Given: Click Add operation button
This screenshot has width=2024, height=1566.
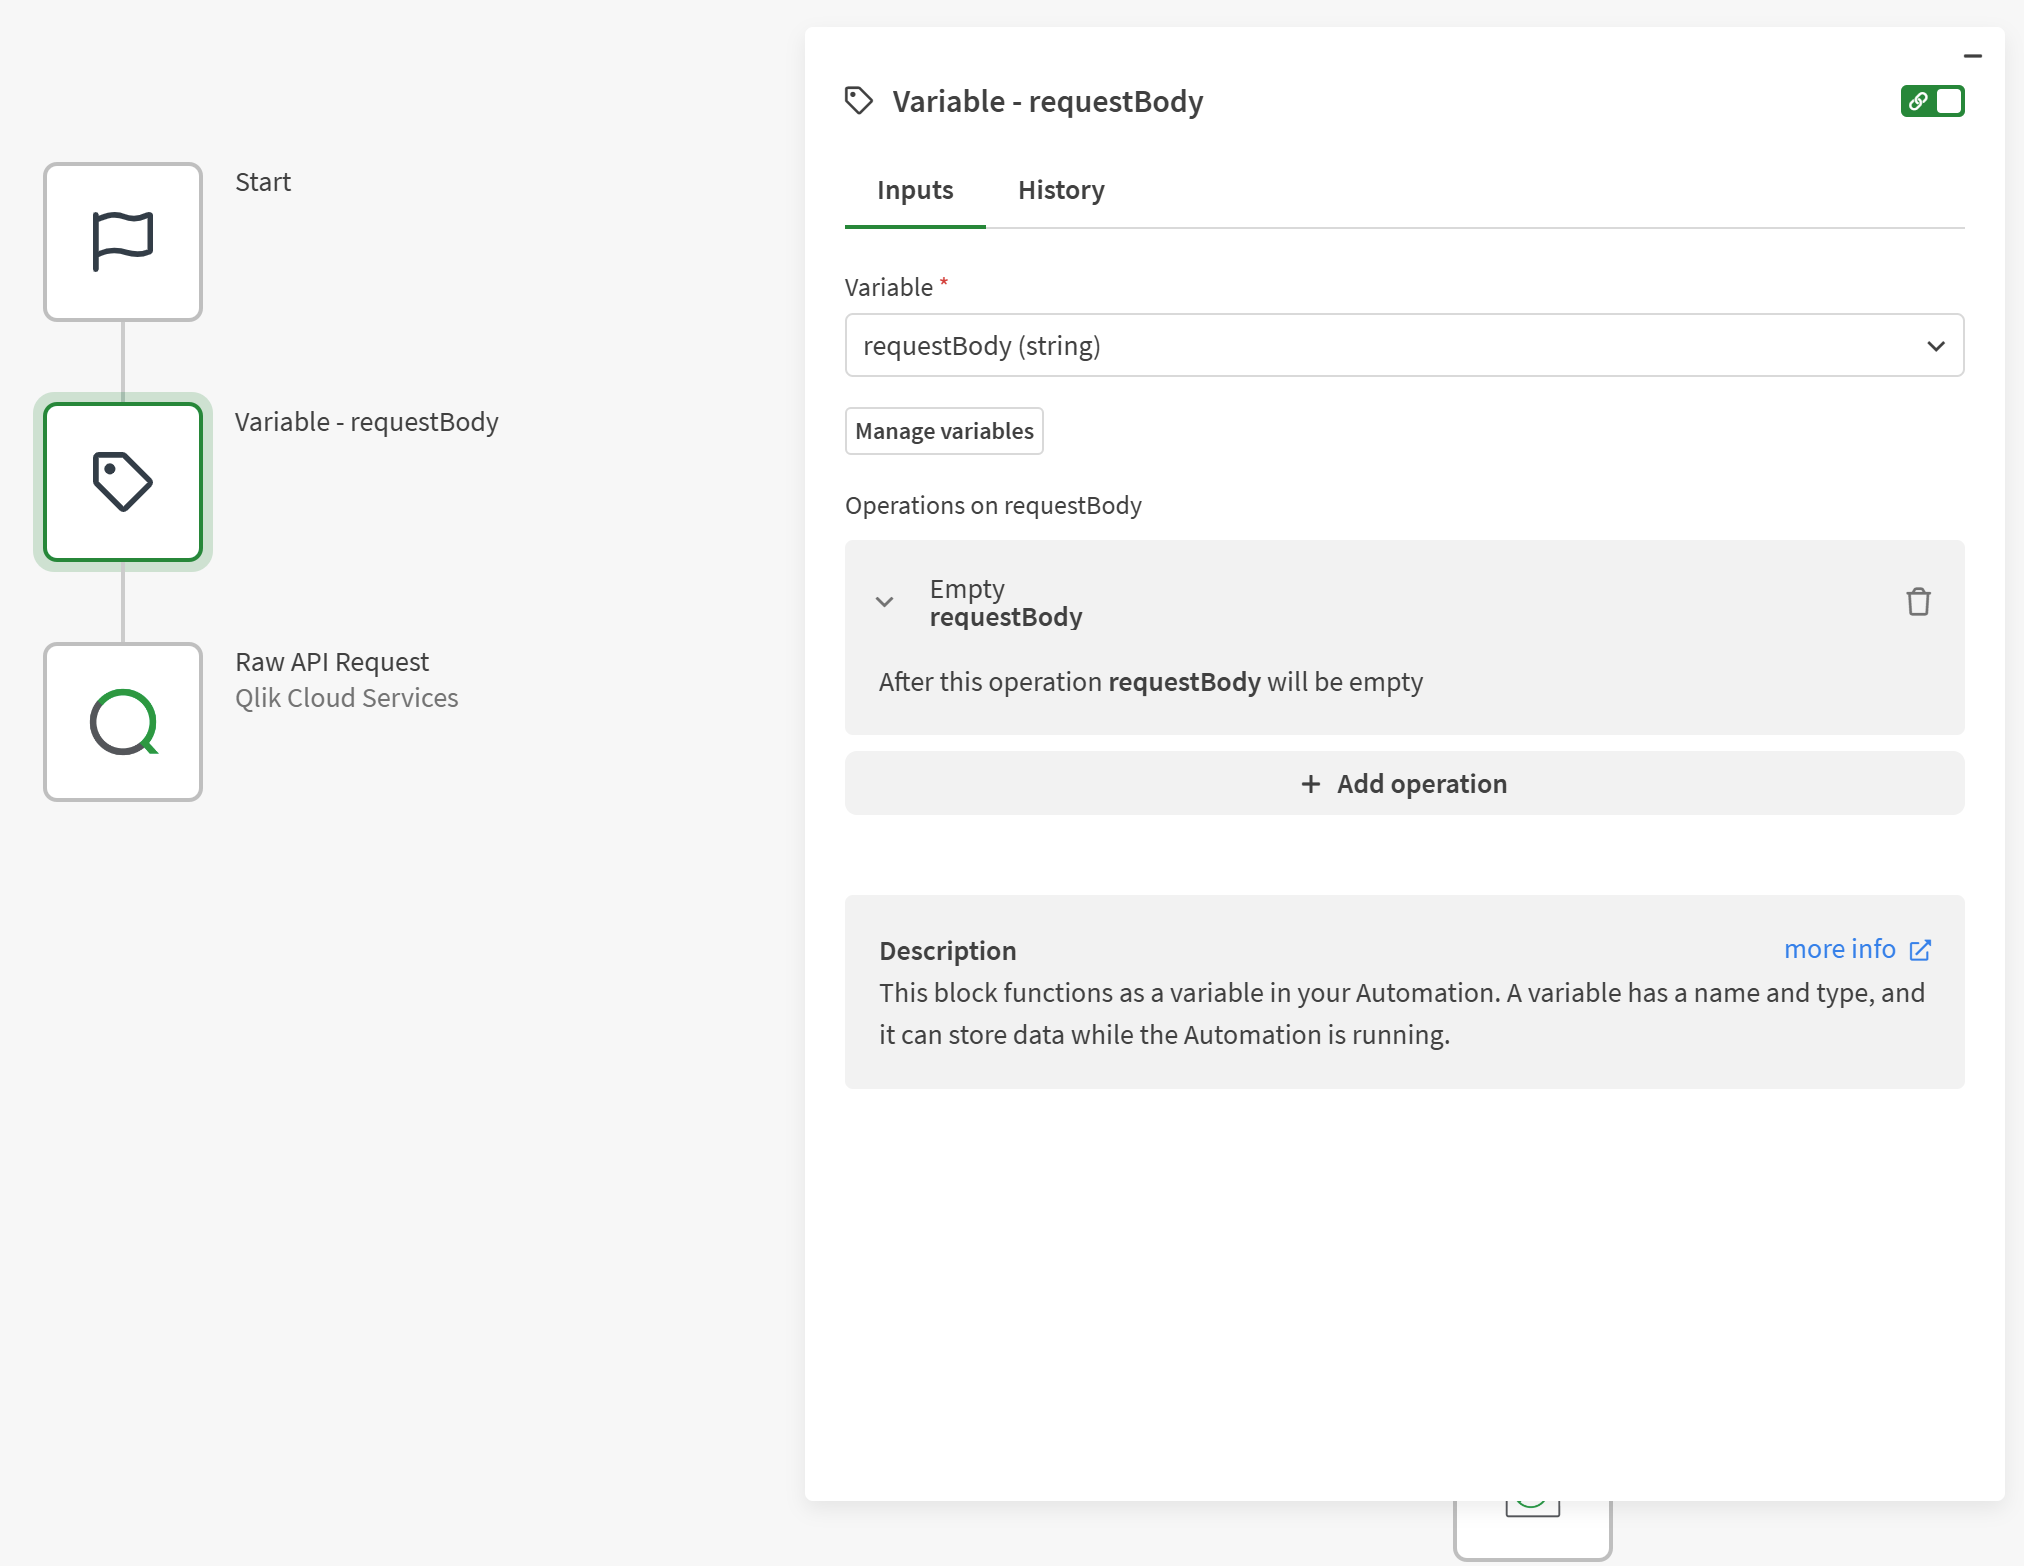Looking at the screenshot, I should click(1404, 784).
